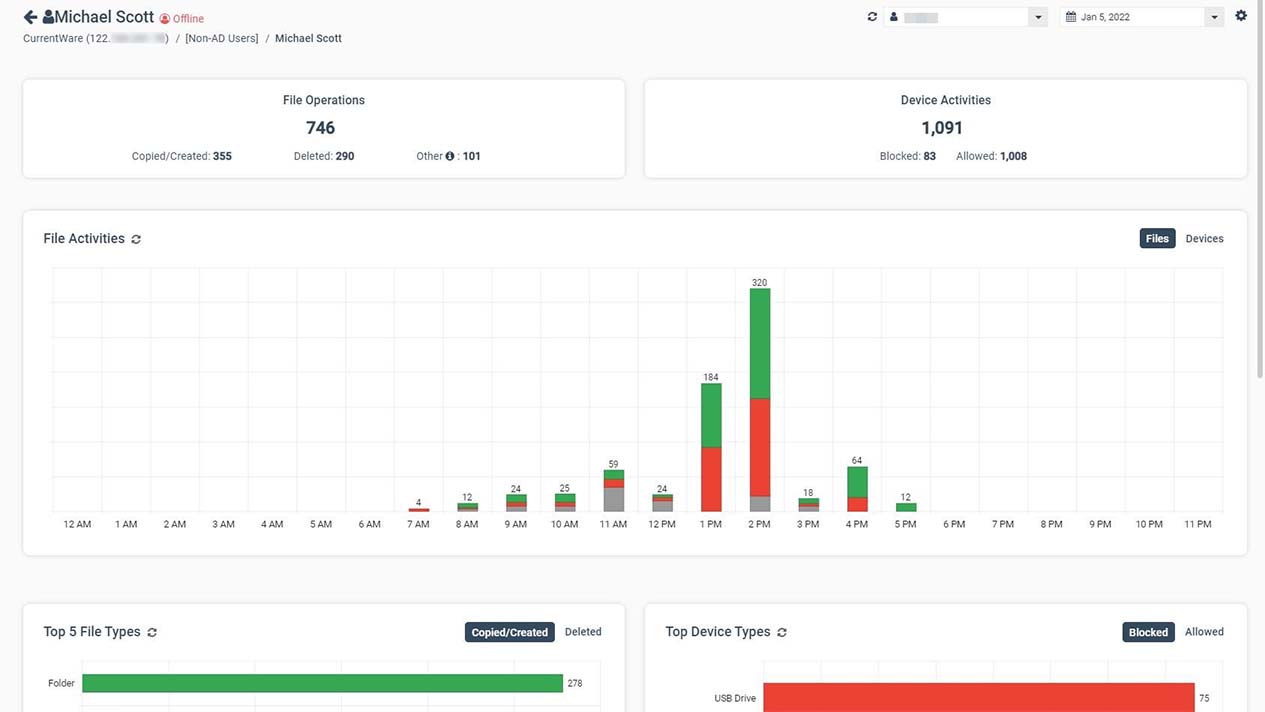Open the date dropdown arrow for Jan 5, 2022

pos(1214,17)
